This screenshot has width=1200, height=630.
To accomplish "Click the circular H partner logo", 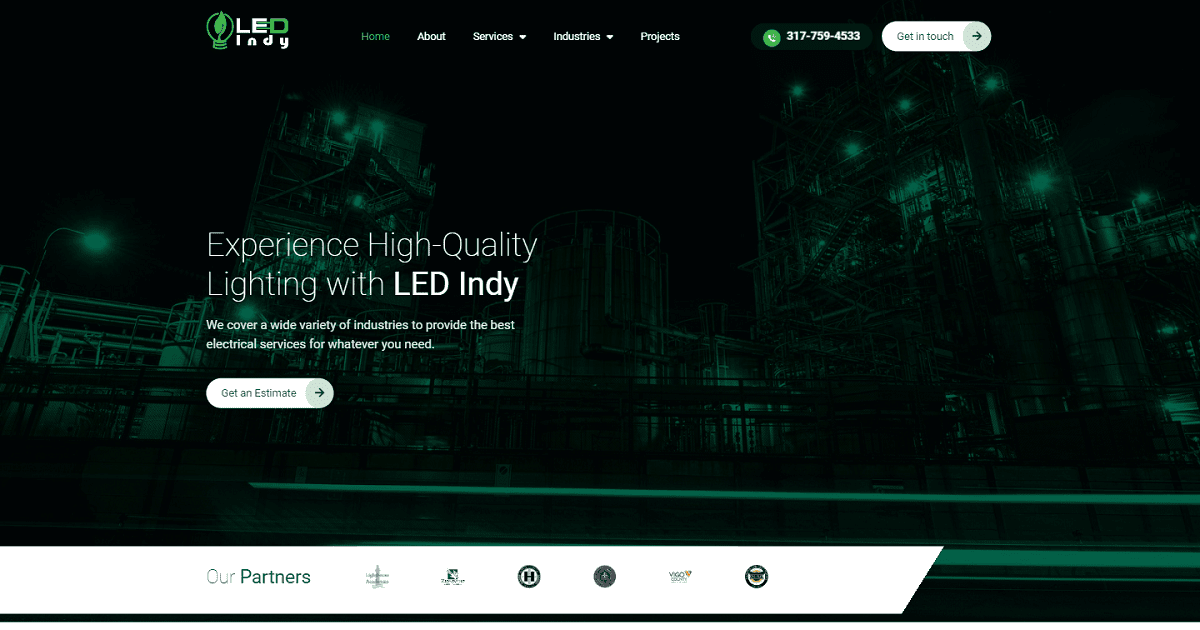I will [528, 576].
